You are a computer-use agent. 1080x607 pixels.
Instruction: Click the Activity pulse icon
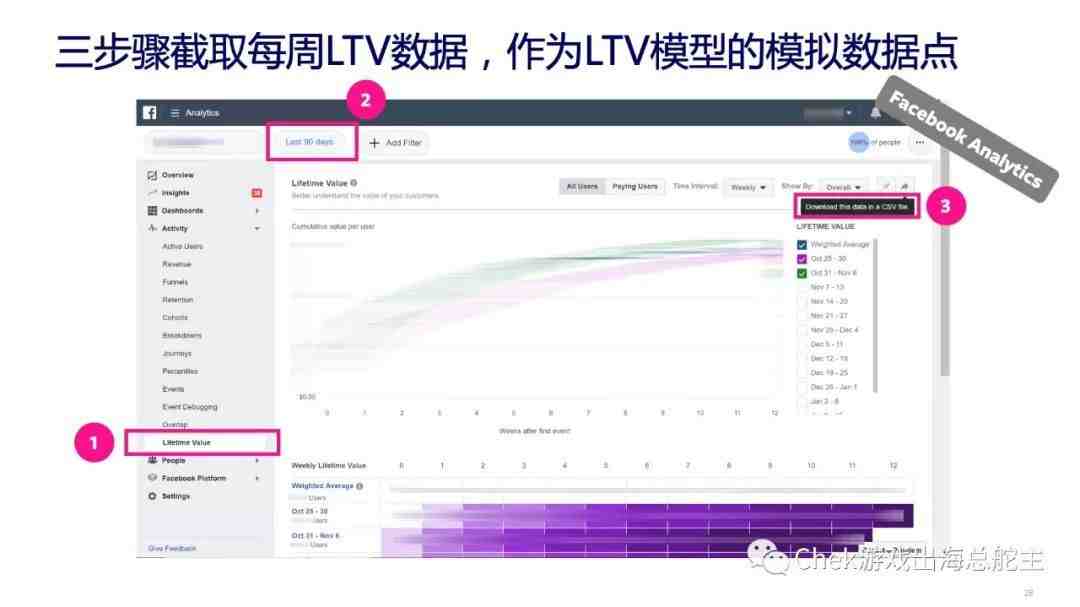152,228
